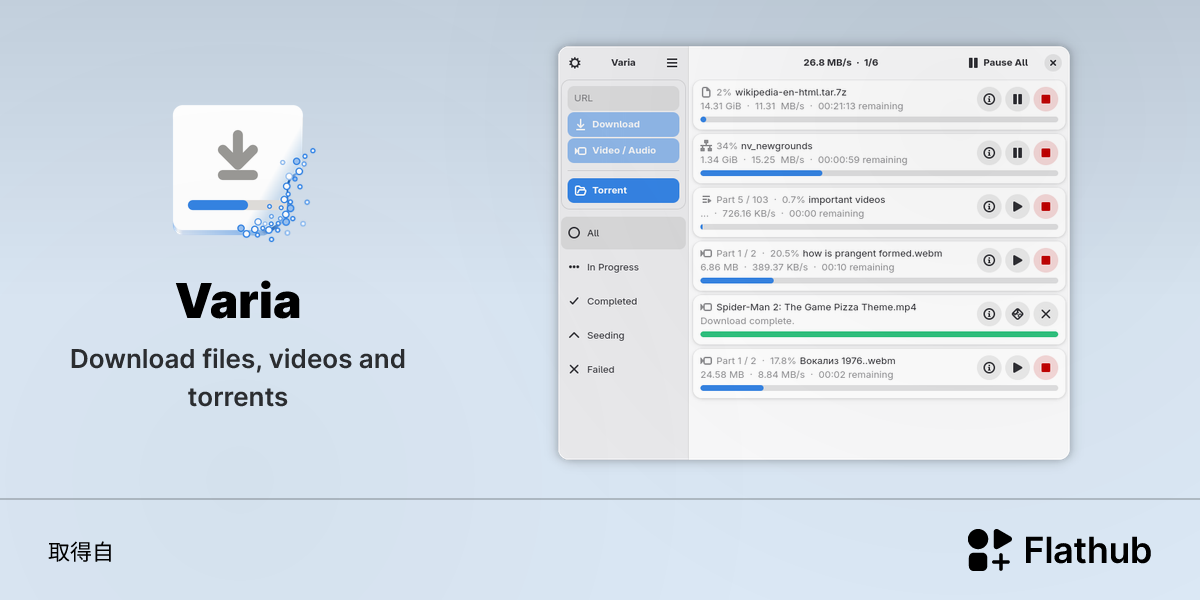Stop the nv_newgrounds torrent download
Screen dimensions: 1200x600
pyautogui.click(x=1045, y=153)
